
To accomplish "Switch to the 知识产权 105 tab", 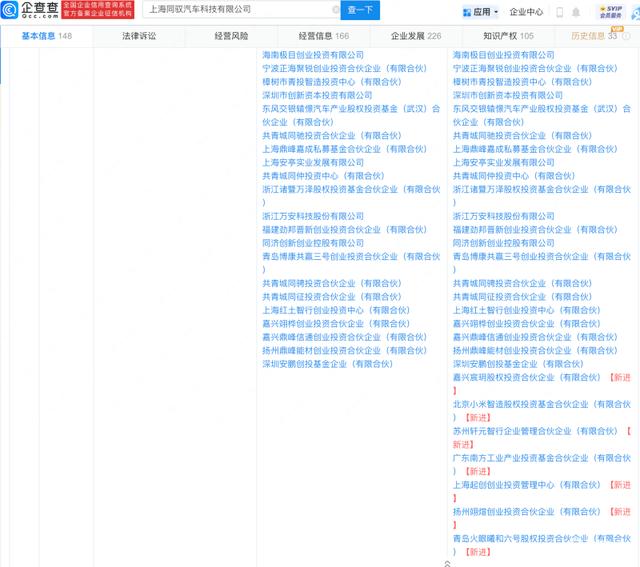I will tap(508, 36).
